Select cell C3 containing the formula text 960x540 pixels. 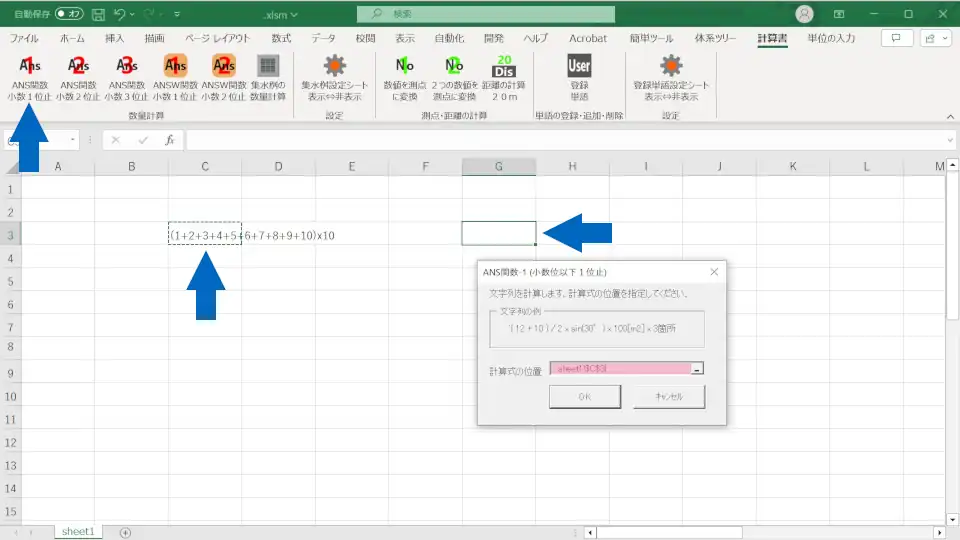205,234
